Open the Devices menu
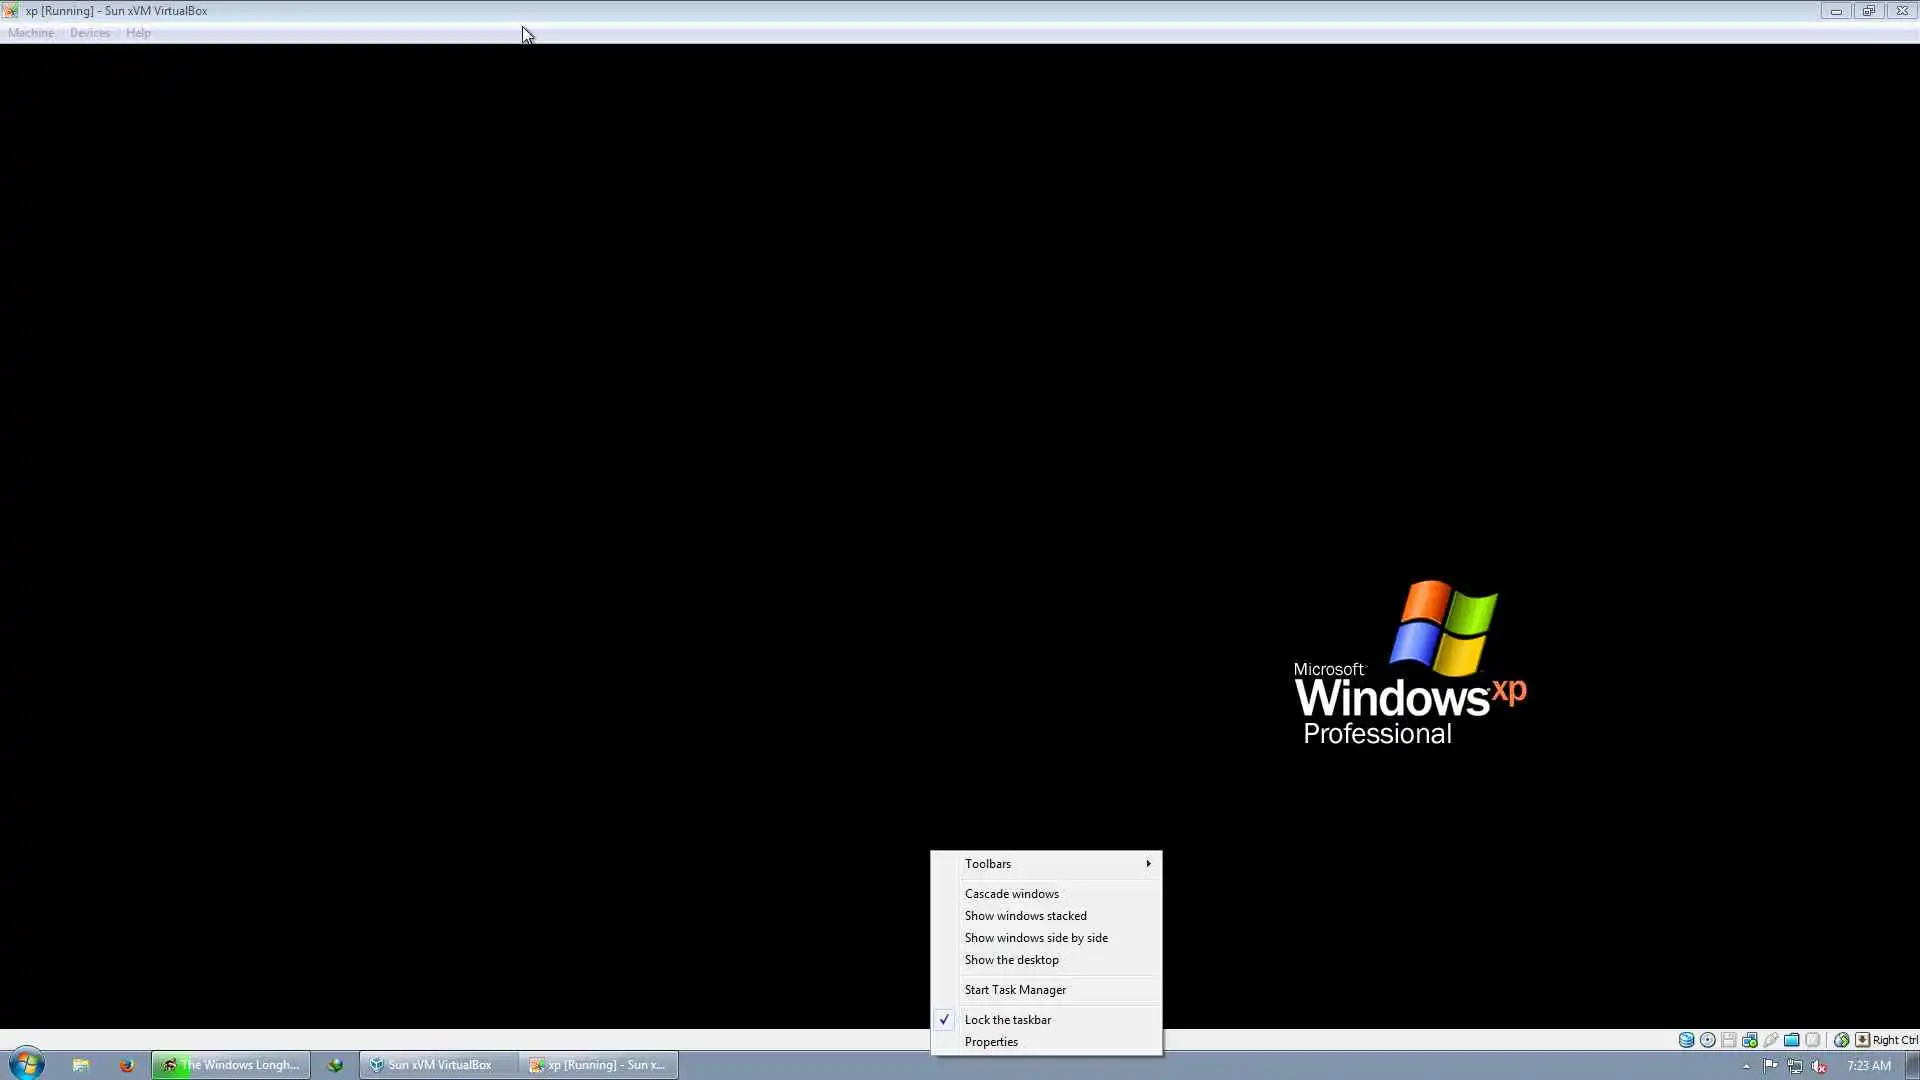 (90, 33)
